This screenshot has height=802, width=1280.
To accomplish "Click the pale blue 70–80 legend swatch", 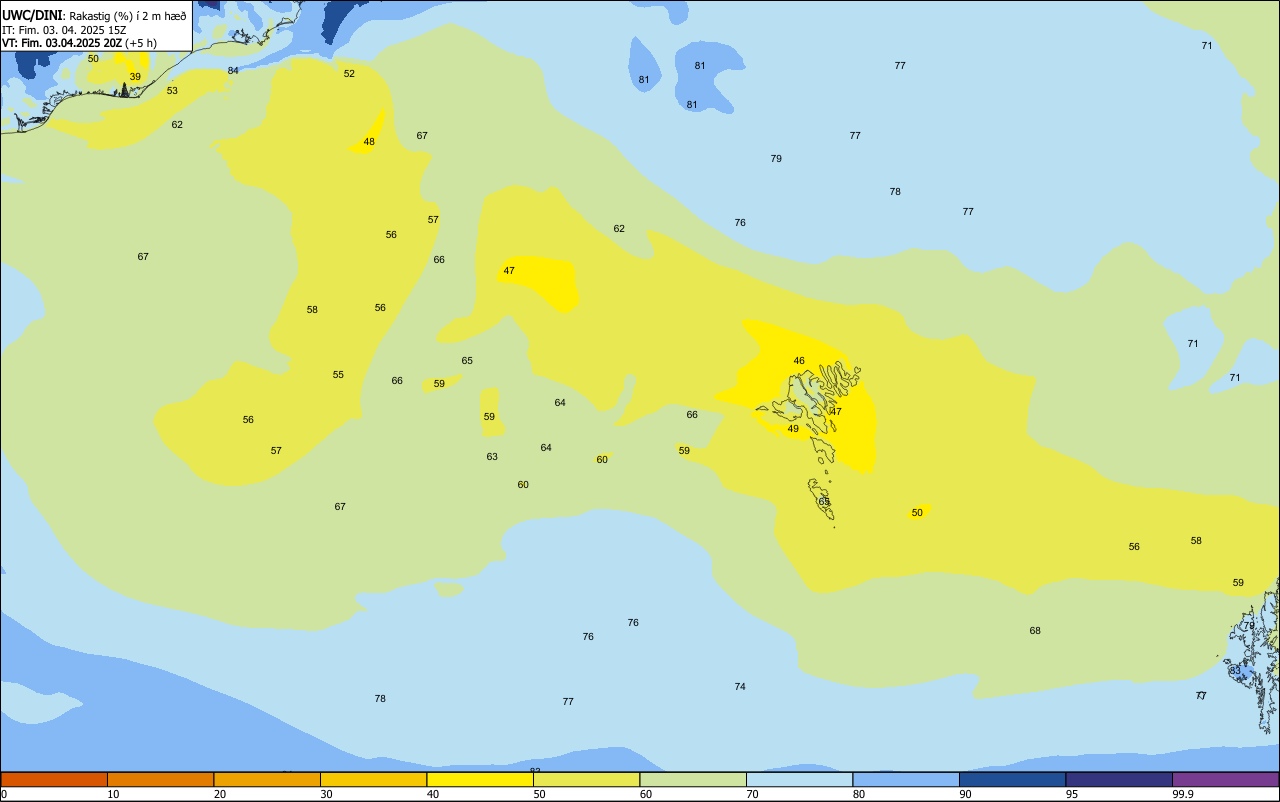I will (x=799, y=779).
